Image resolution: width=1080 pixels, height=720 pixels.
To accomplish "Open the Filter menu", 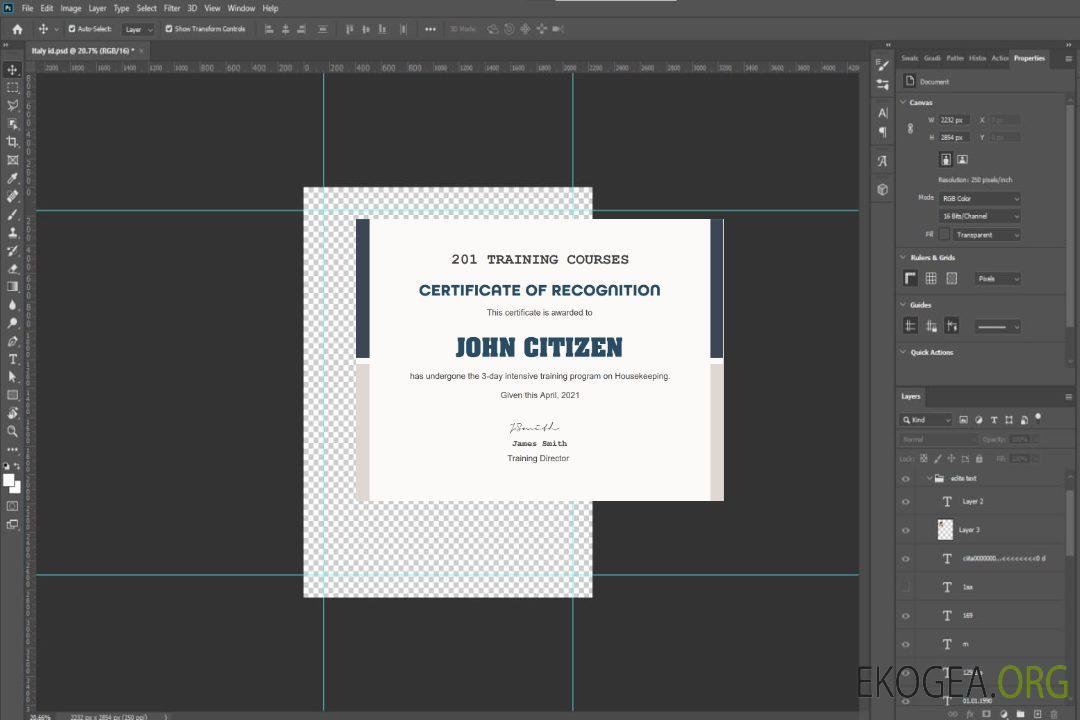I will click(x=172, y=8).
